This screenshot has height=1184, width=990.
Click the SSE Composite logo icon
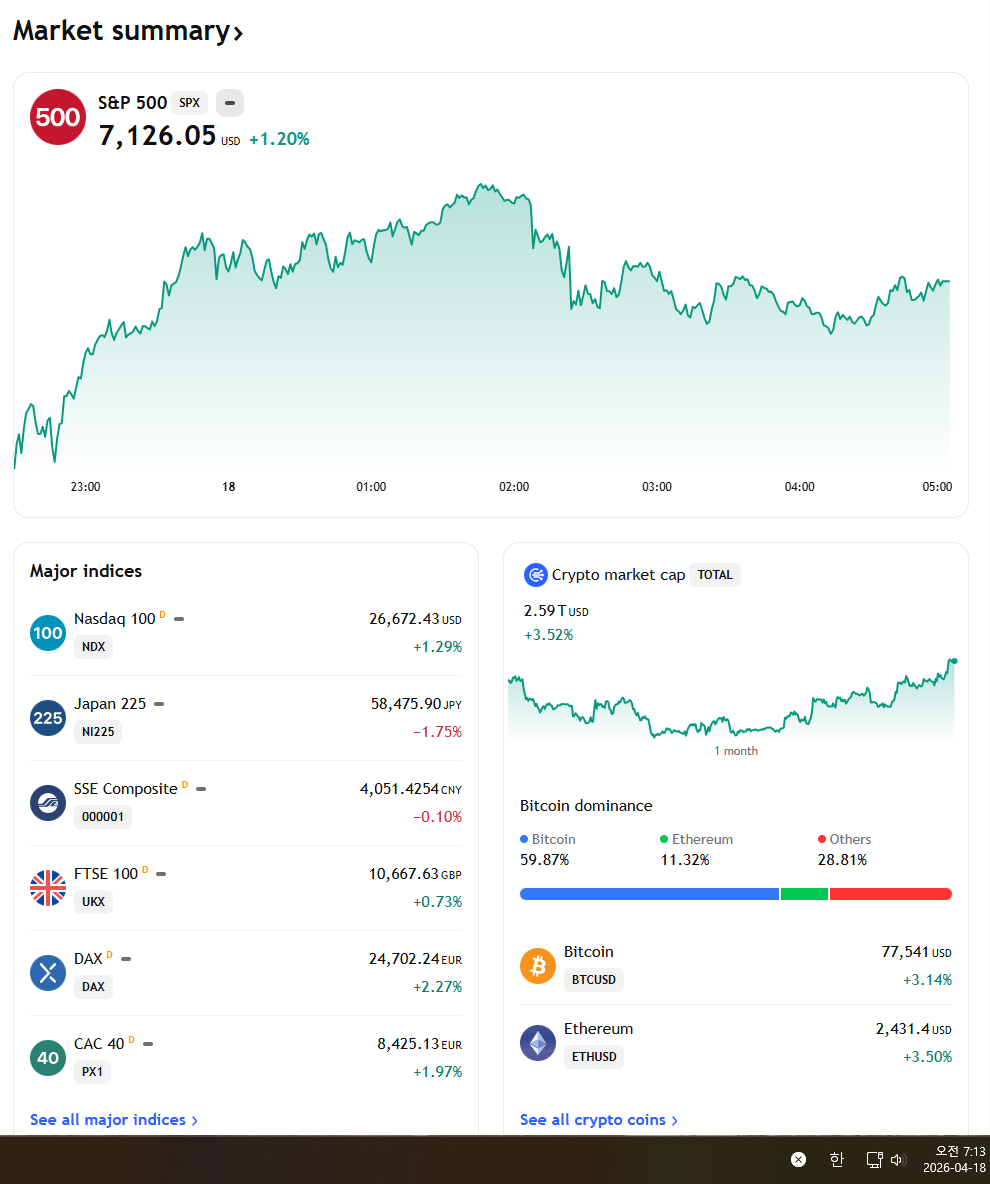[x=48, y=803]
